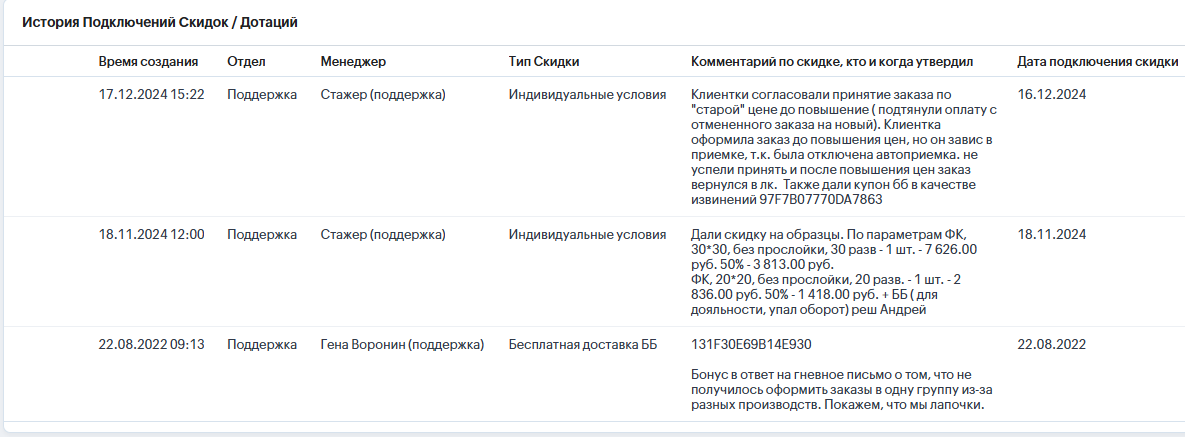Click the comment starting 'Бонус в ответ на гневное письмо'
Image resolution: width=1185 pixels, height=437 pixels.
point(840,390)
